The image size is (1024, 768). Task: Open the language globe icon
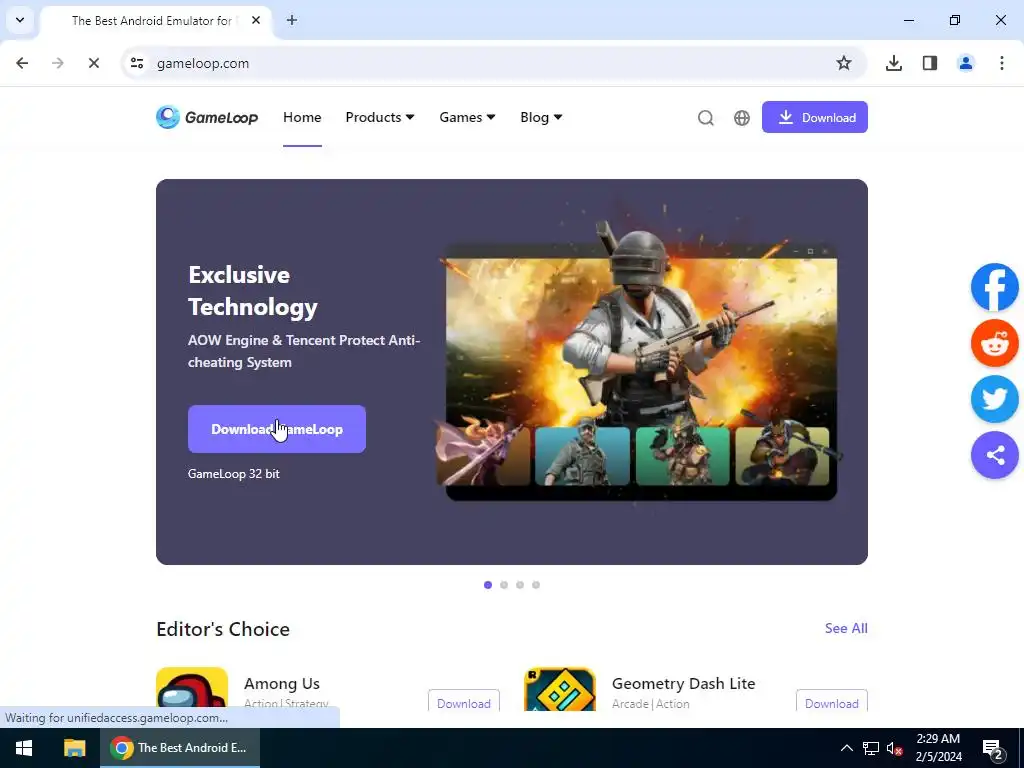tap(742, 118)
